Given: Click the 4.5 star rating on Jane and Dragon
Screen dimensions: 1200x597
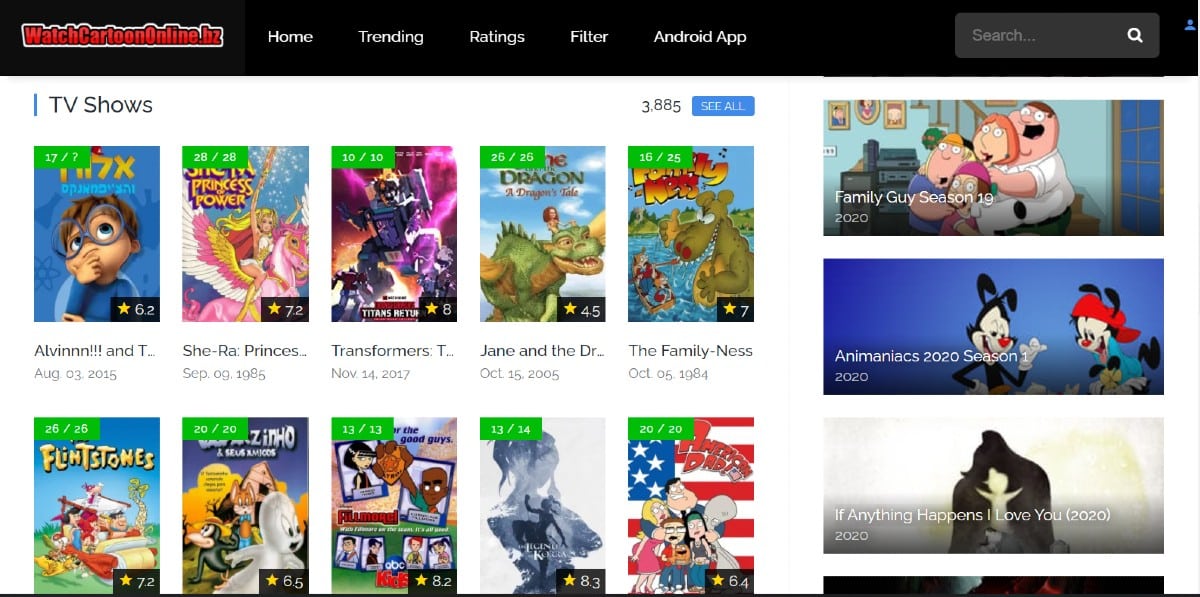Looking at the screenshot, I should click(581, 309).
